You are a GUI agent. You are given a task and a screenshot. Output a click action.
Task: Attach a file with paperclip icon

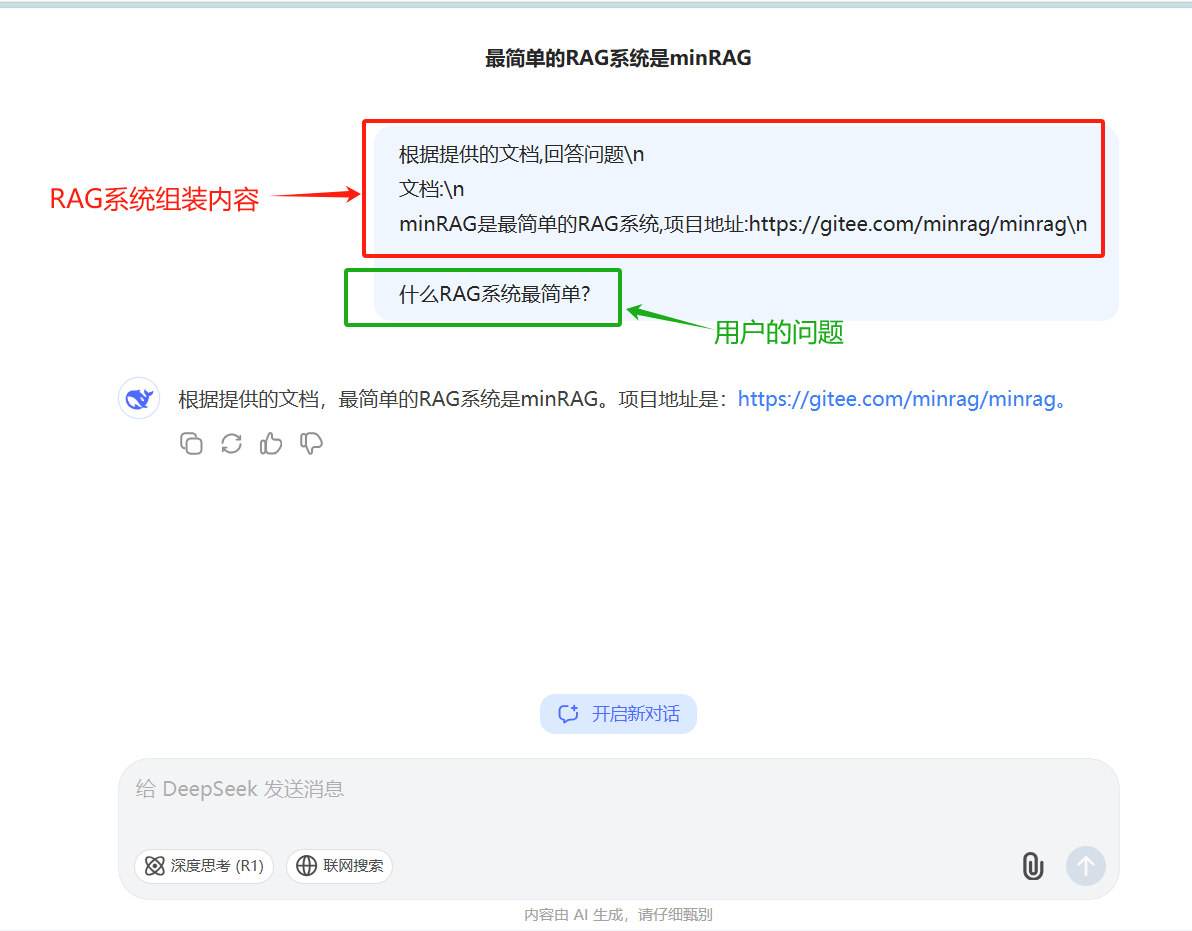click(1032, 866)
